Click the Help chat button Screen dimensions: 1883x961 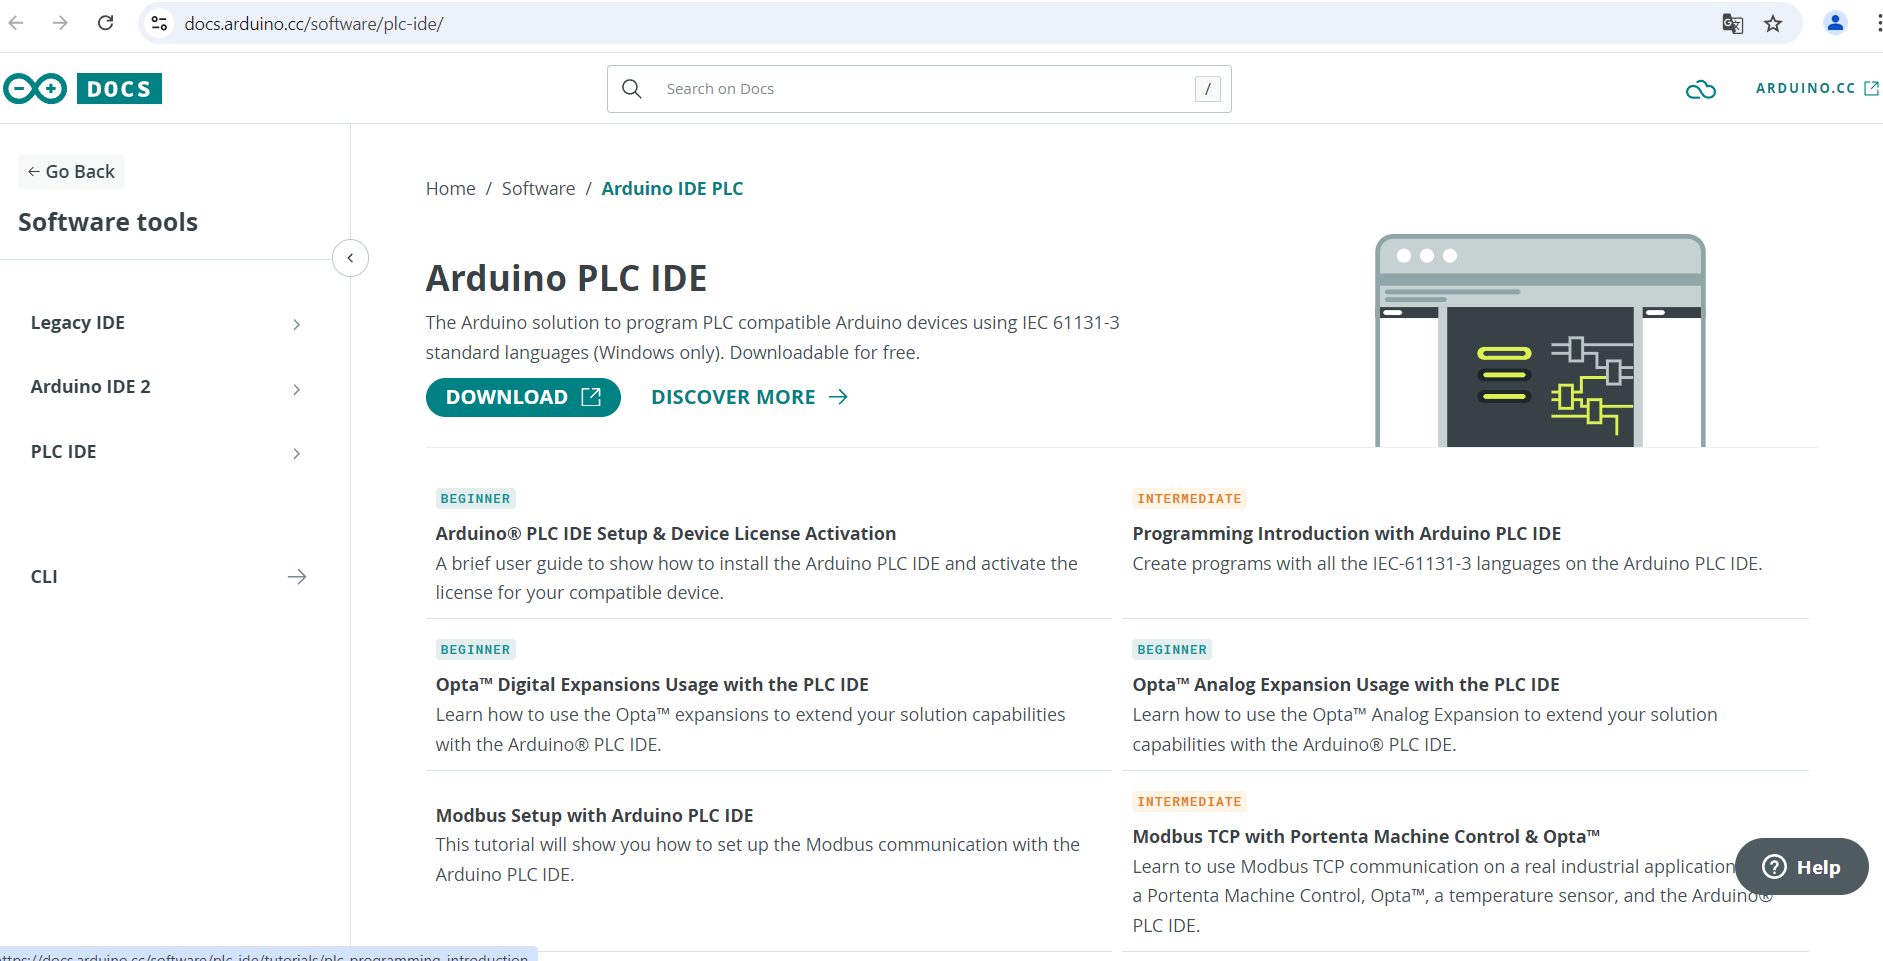tap(1801, 867)
